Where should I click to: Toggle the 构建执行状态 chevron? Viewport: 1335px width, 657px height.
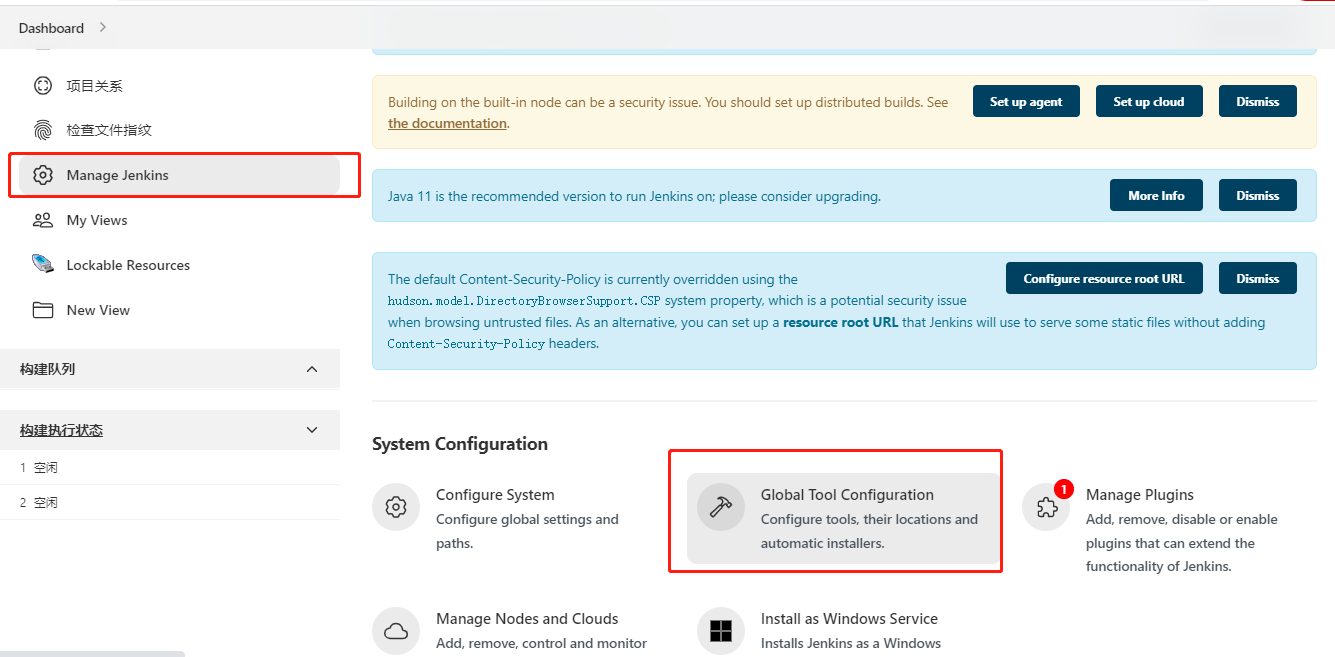[312, 430]
